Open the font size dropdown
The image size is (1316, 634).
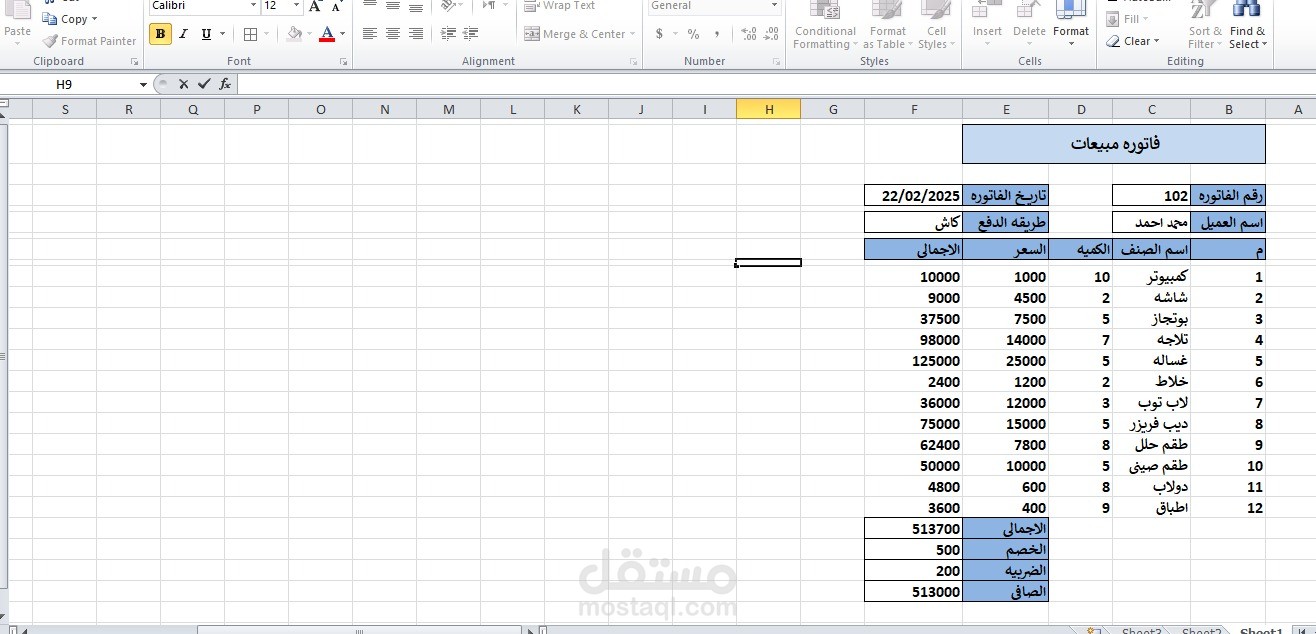[x=296, y=6]
